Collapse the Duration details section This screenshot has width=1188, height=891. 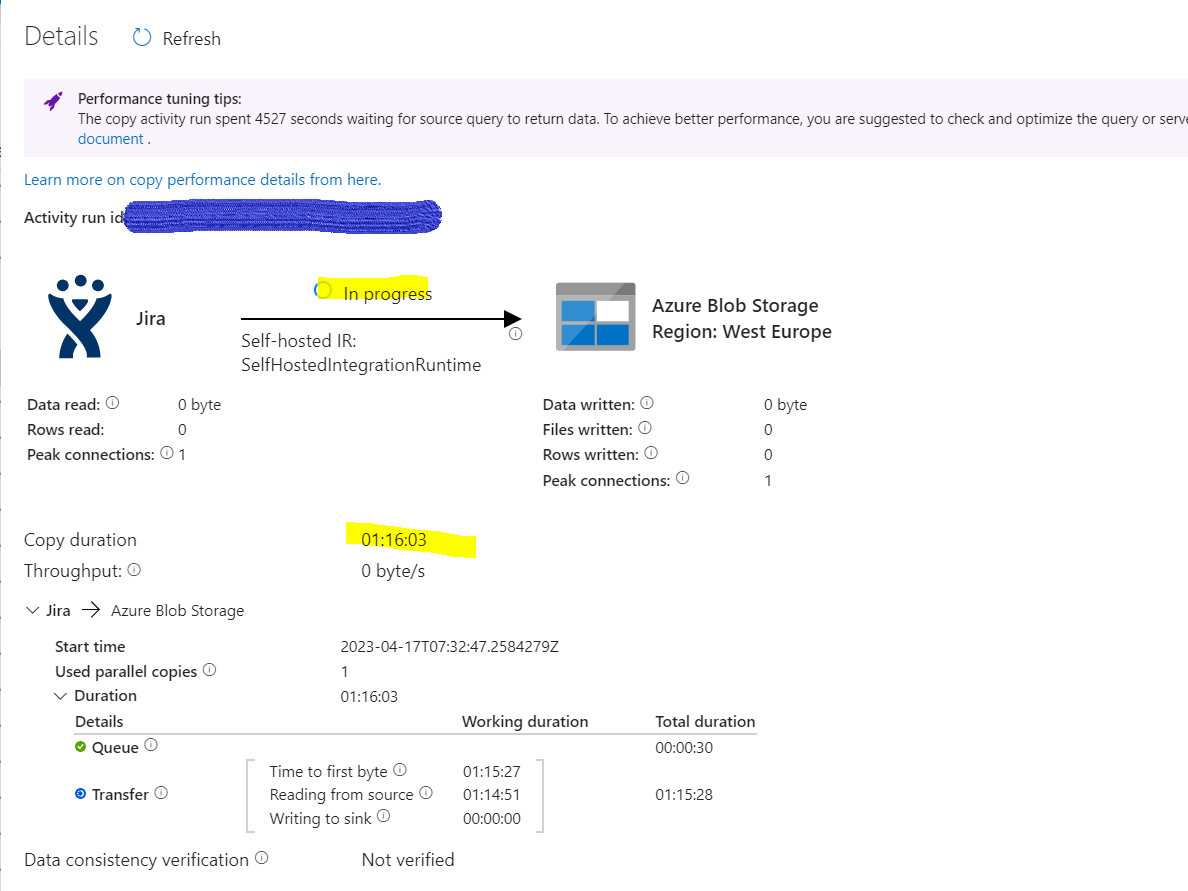pyautogui.click(x=59, y=695)
